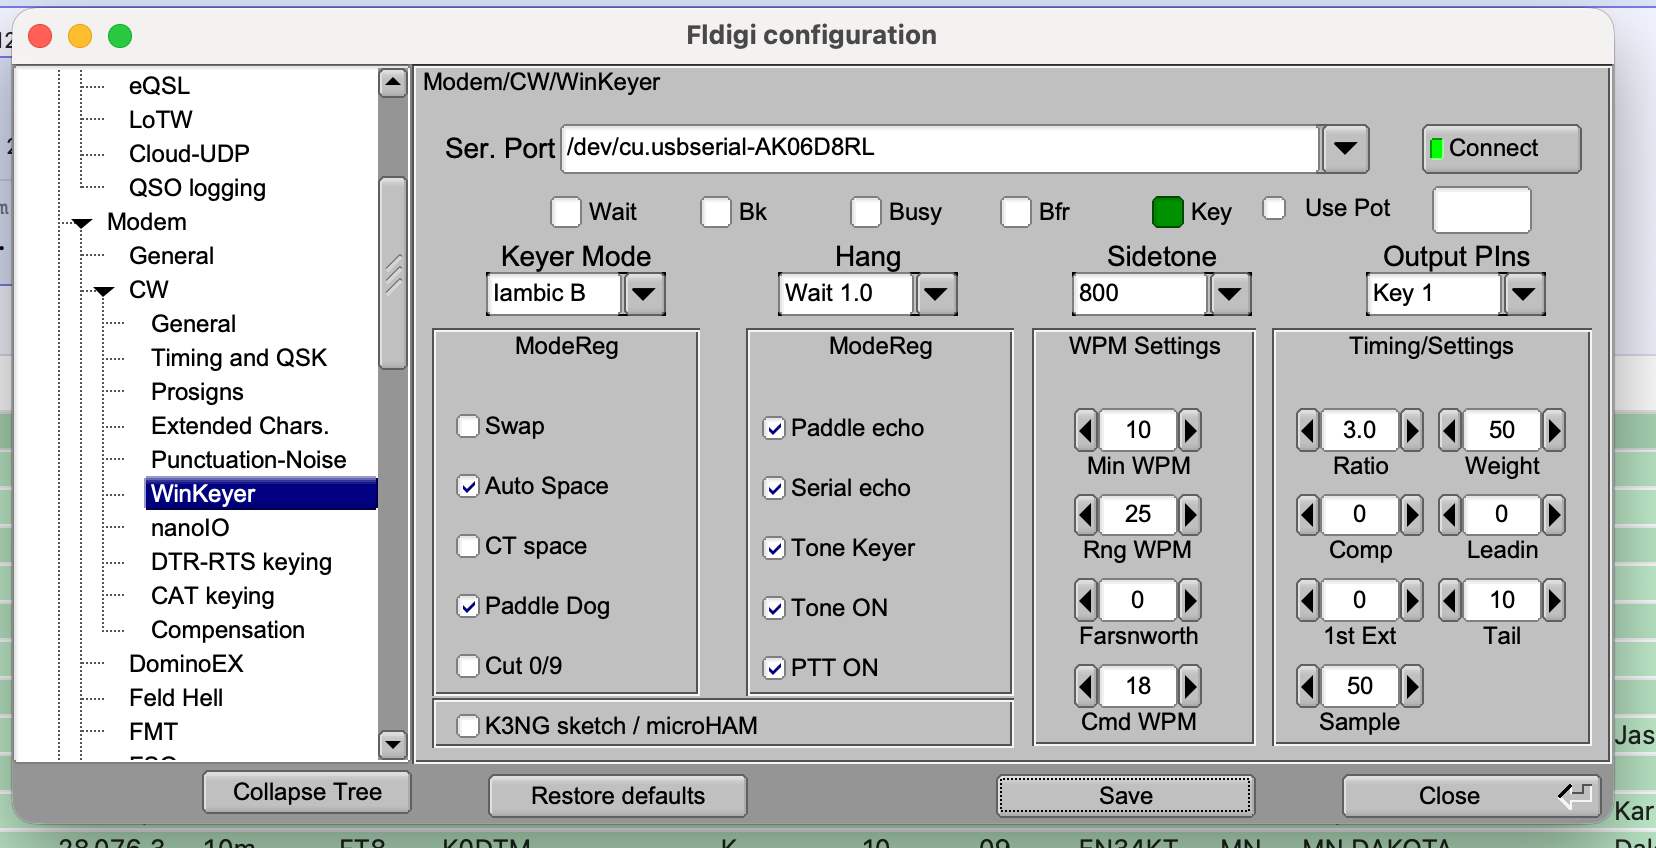Open Timing and QSK tree item
The width and height of the screenshot is (1656, 848).
pyautogui.click(x=239, y=358)
